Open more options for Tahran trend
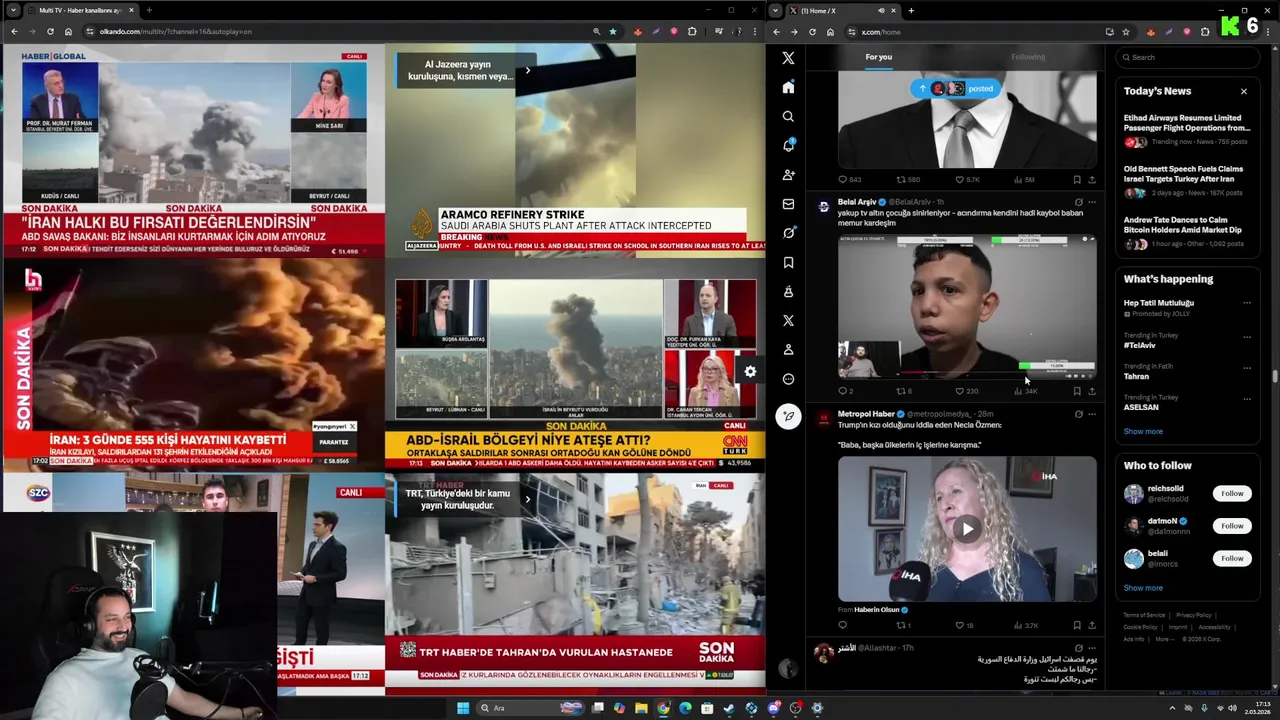Viewport: 1280px width, 720px height. [1247, 367]
